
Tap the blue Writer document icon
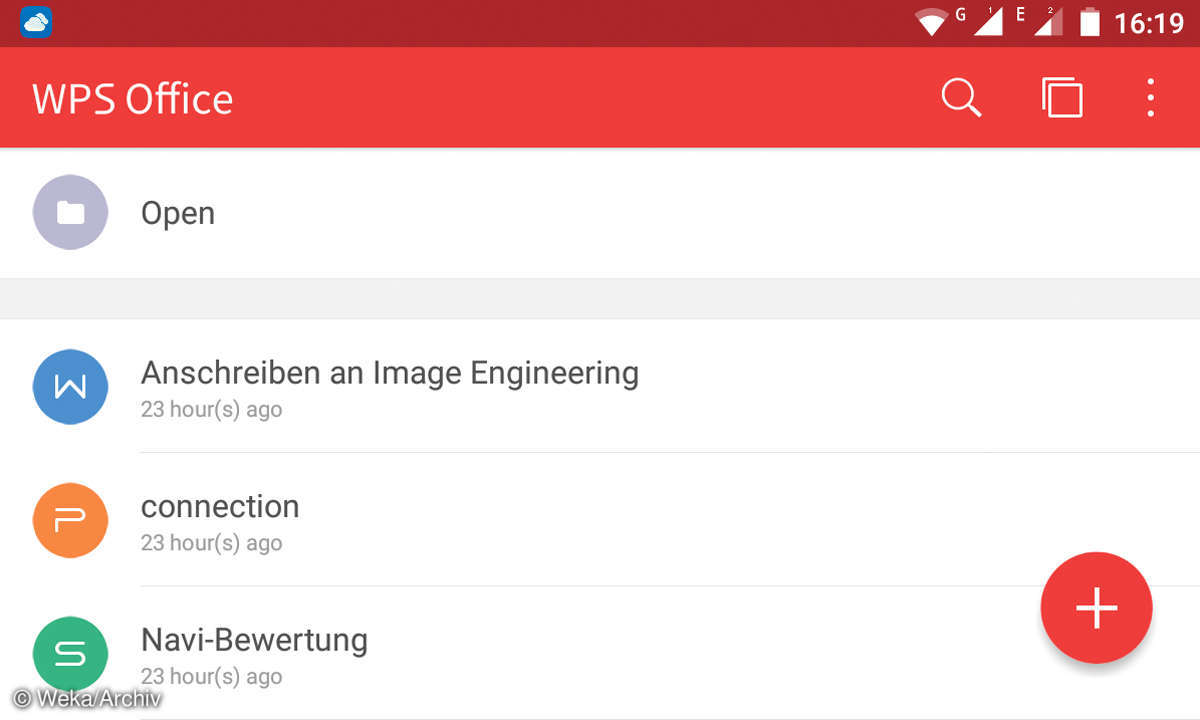pos(70,386)
